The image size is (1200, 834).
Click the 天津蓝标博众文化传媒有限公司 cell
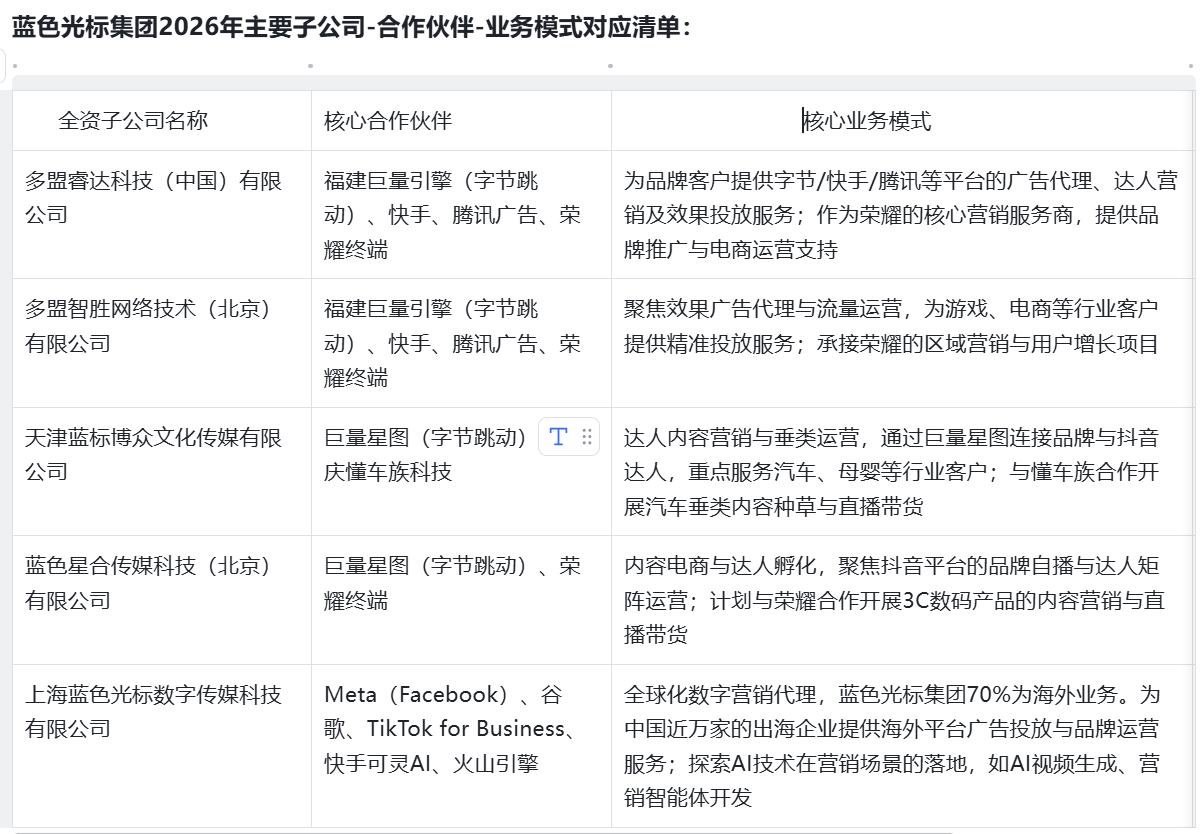pos(162,471)
